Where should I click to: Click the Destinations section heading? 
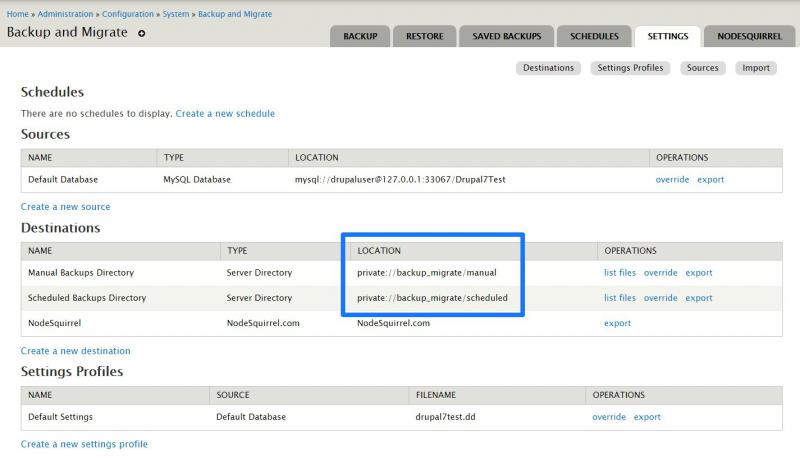point(60,227)
